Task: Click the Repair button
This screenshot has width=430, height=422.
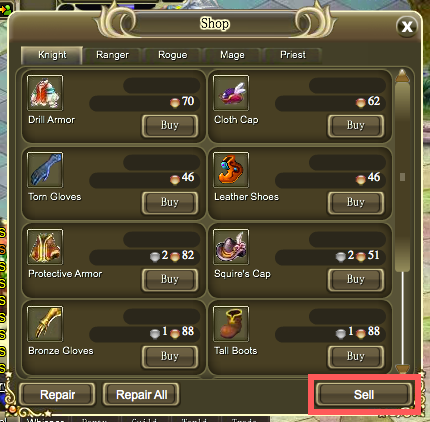Action: (x=57, y=395)
